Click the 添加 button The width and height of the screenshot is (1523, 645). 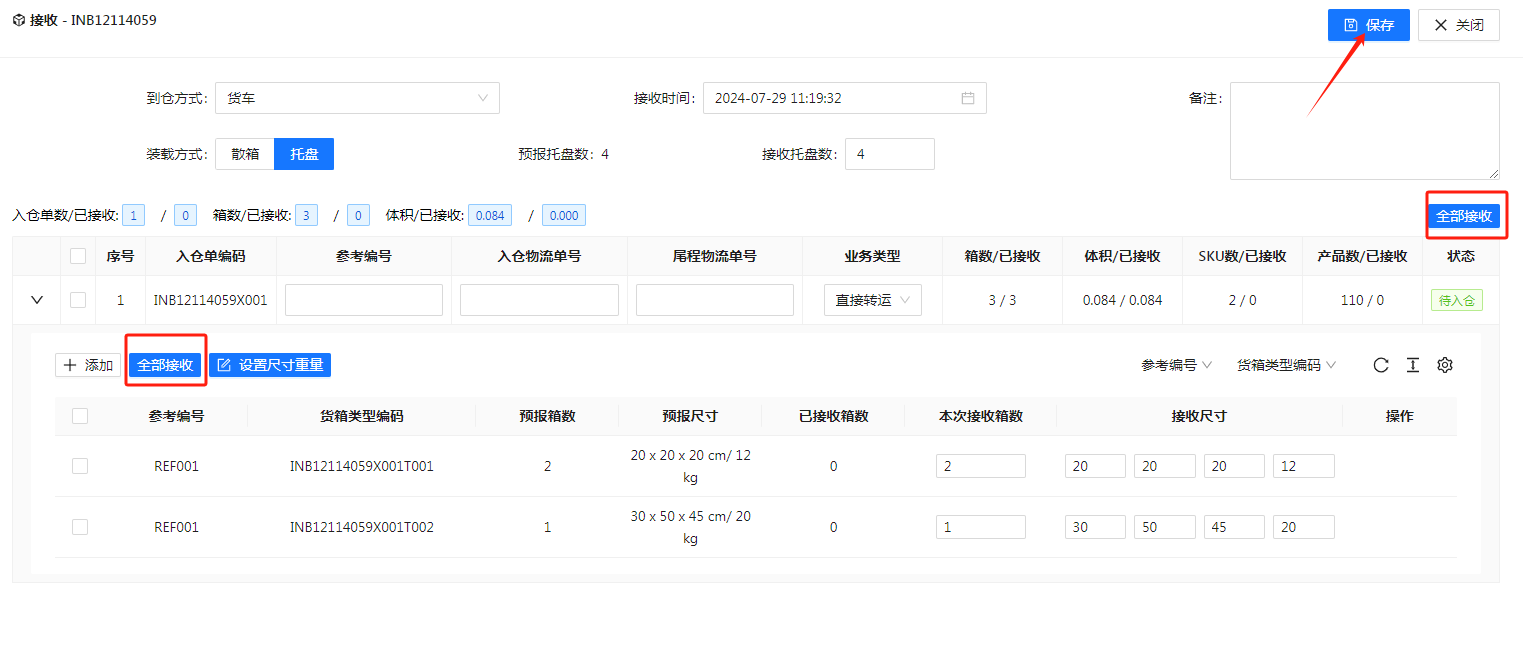coord(88,365)
